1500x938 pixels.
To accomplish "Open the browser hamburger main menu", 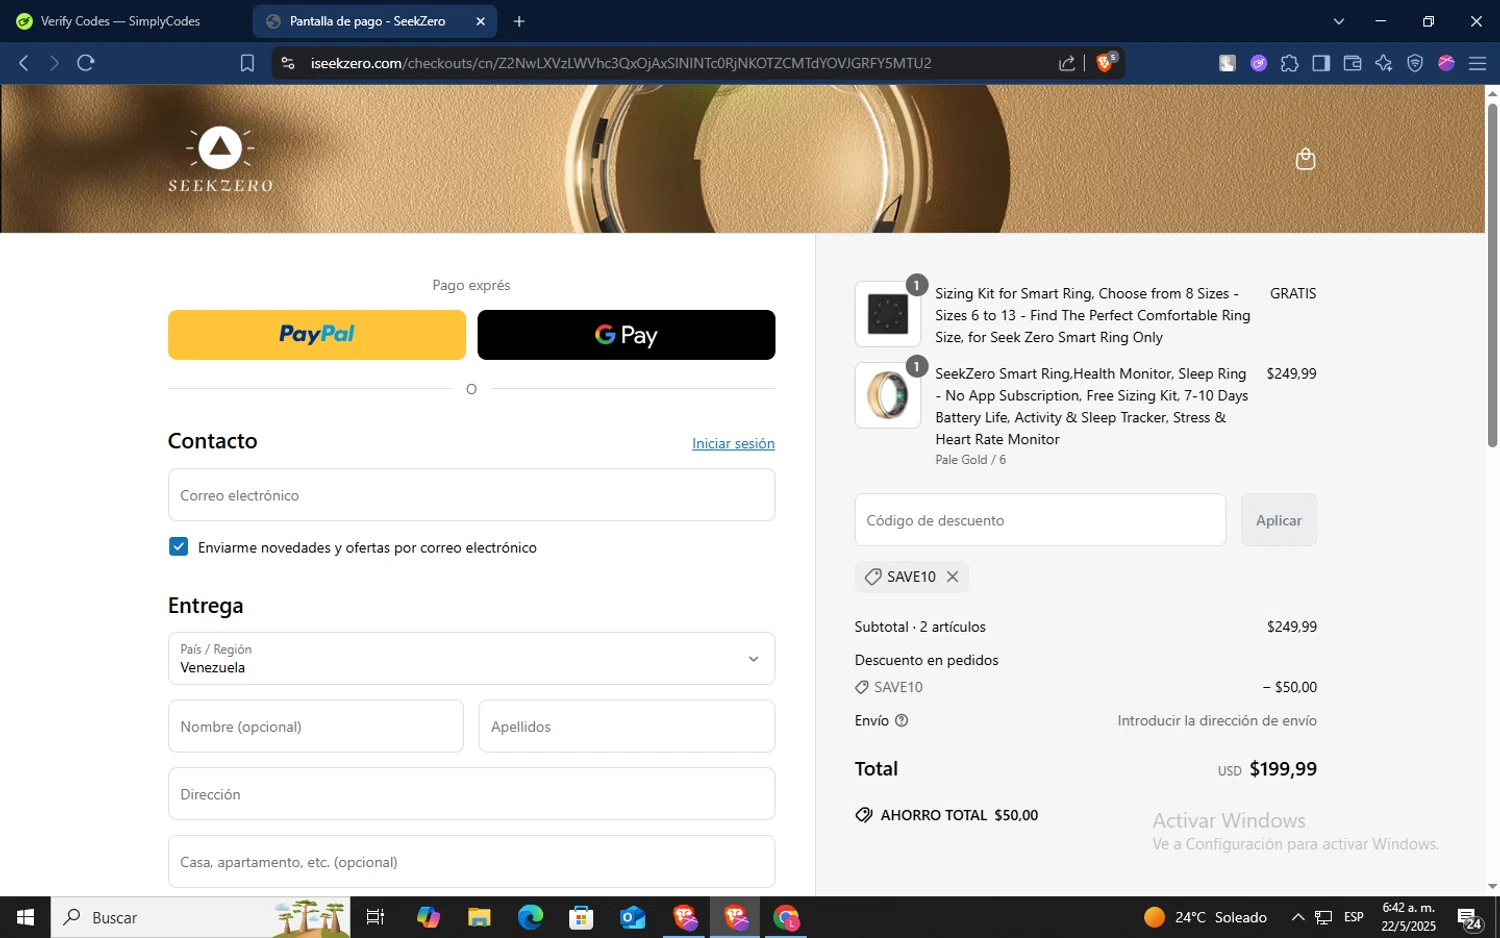I will click(1477, 63).
